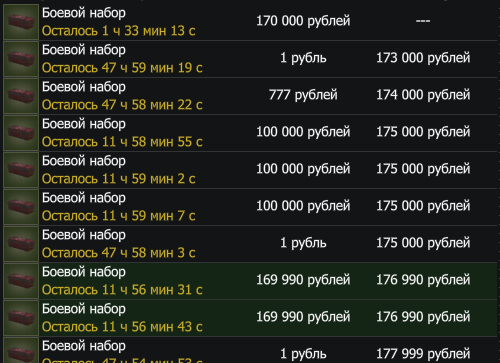500x363 pixels.
Task: Click icon of lot ending in 11 ч 58 мин 55 с
Action: click(x=21, y=133)
